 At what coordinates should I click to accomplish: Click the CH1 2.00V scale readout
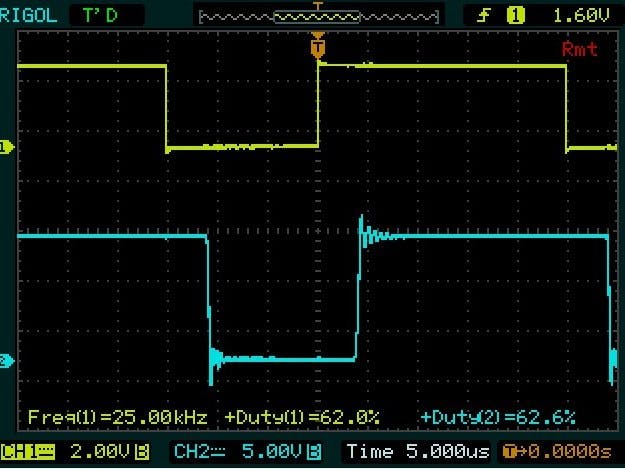click(100, 452)
